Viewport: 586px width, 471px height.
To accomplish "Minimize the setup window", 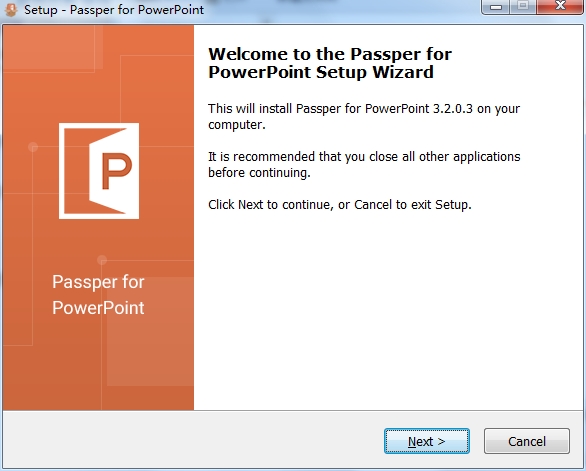I will [x=496, y=6].
